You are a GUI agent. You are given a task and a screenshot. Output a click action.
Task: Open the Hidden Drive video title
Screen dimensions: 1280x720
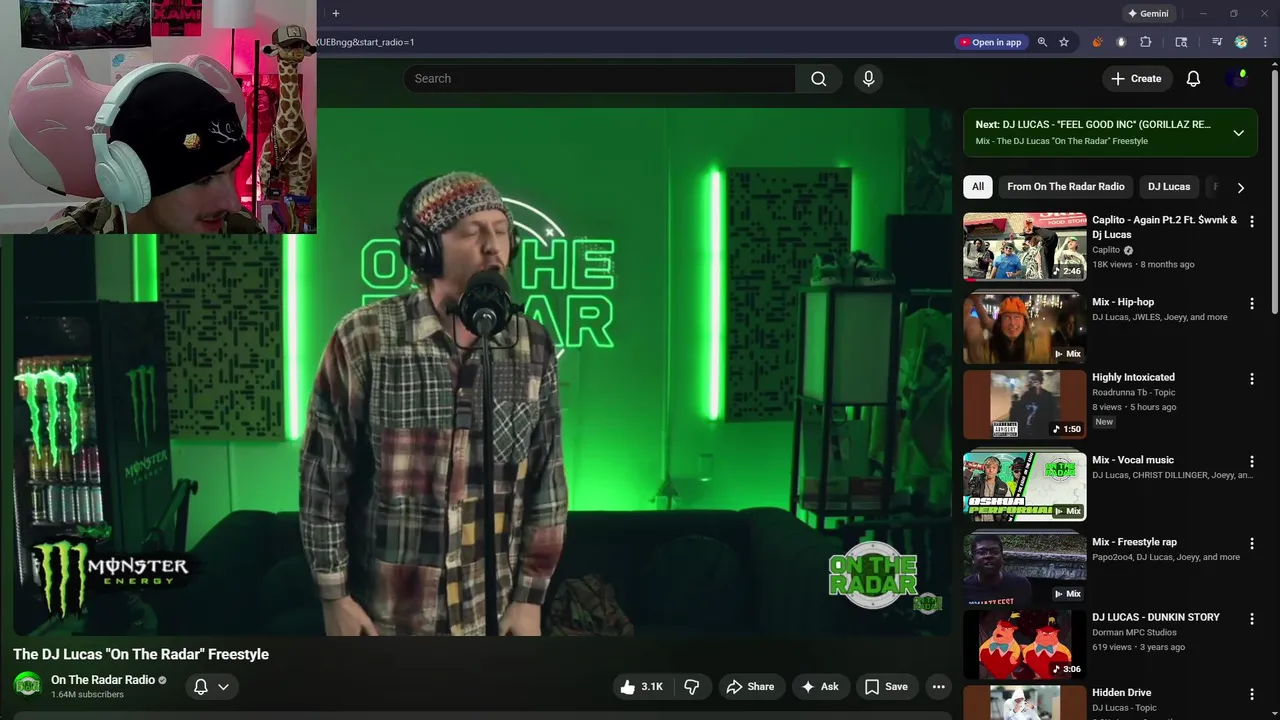[1121, 692]
